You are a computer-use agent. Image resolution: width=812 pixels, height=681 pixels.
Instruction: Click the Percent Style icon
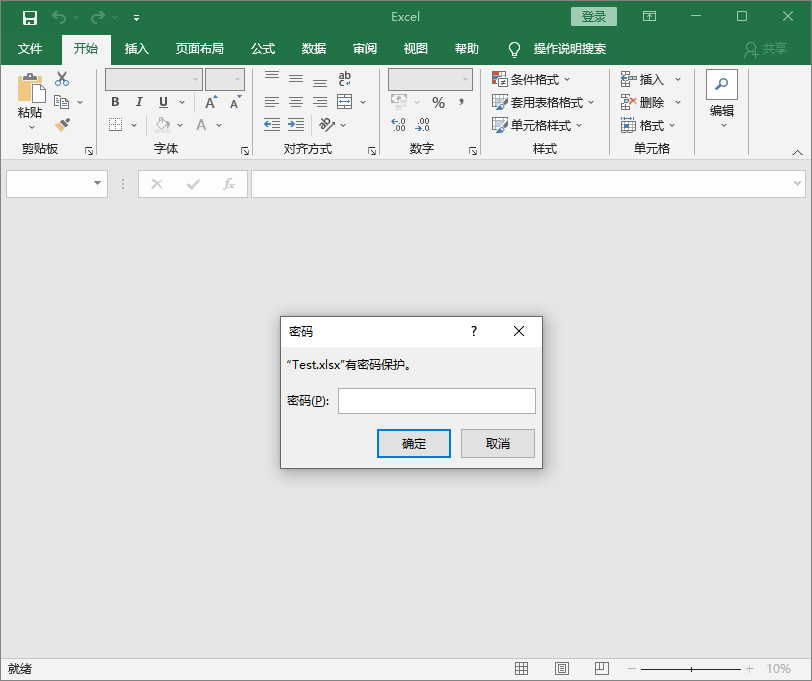[x=438, y=101]
